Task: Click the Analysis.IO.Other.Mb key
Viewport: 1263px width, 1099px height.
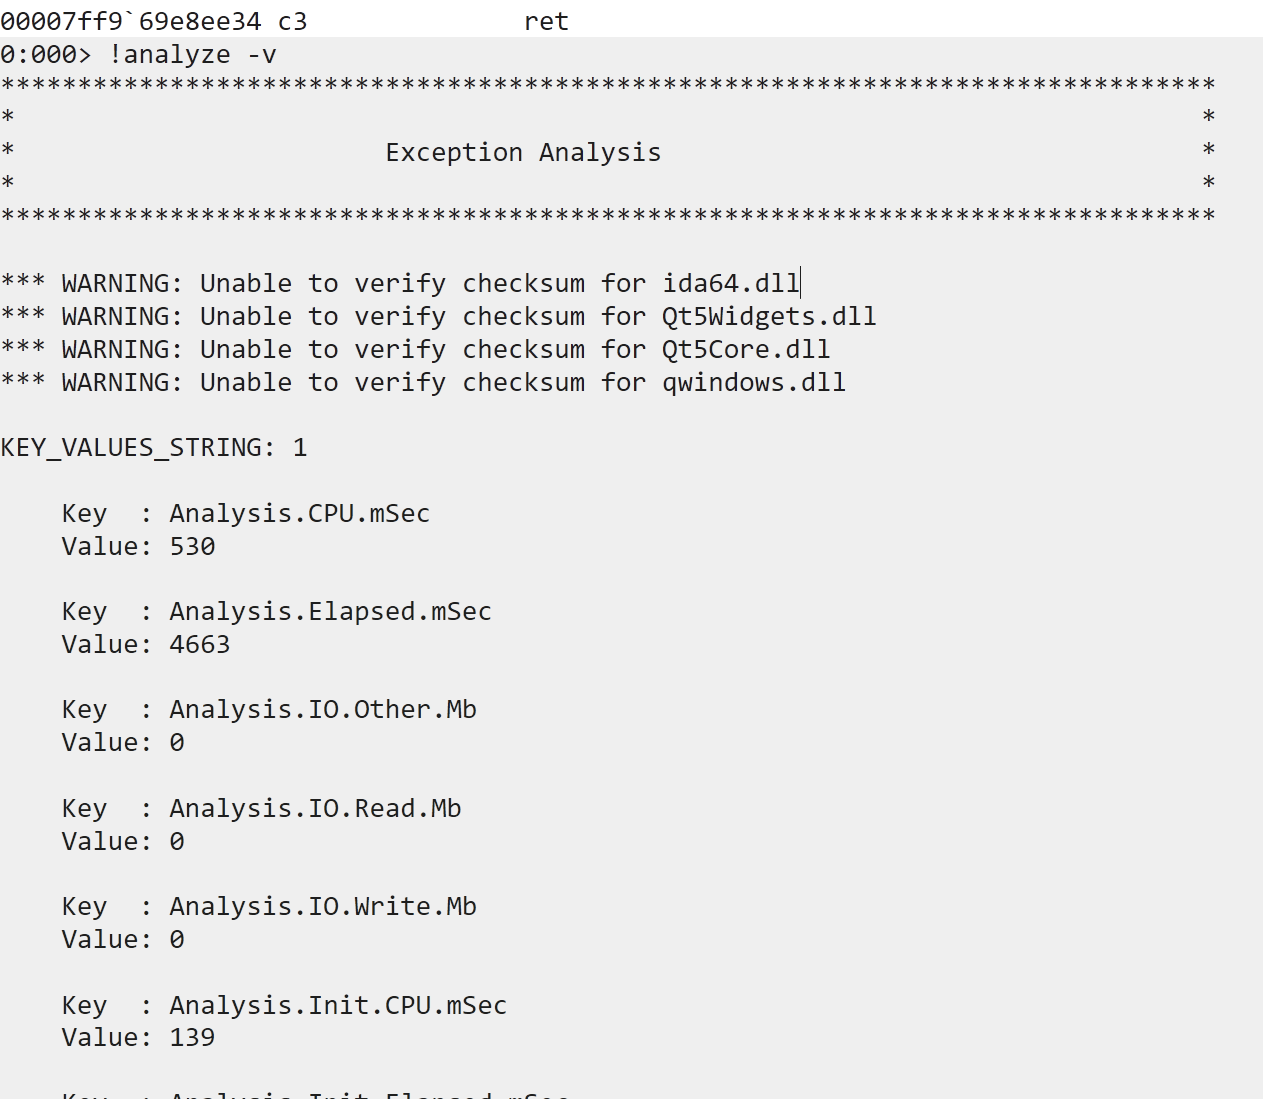Action: [x=322, y=710]
